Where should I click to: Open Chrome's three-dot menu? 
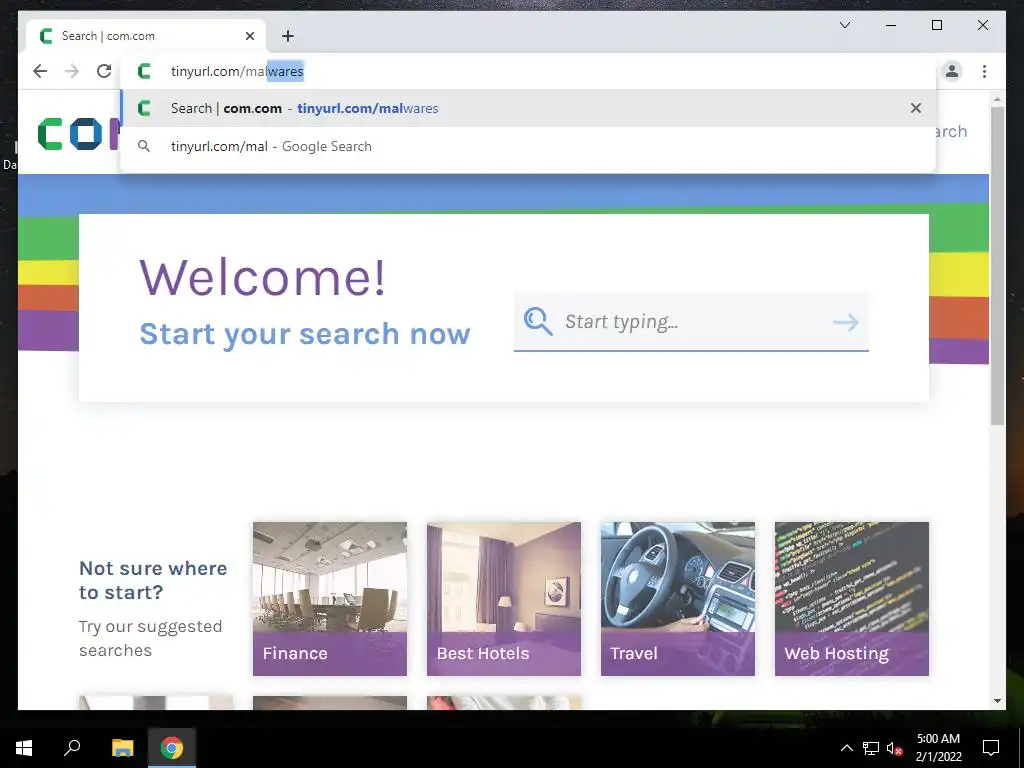pos(984,71)
